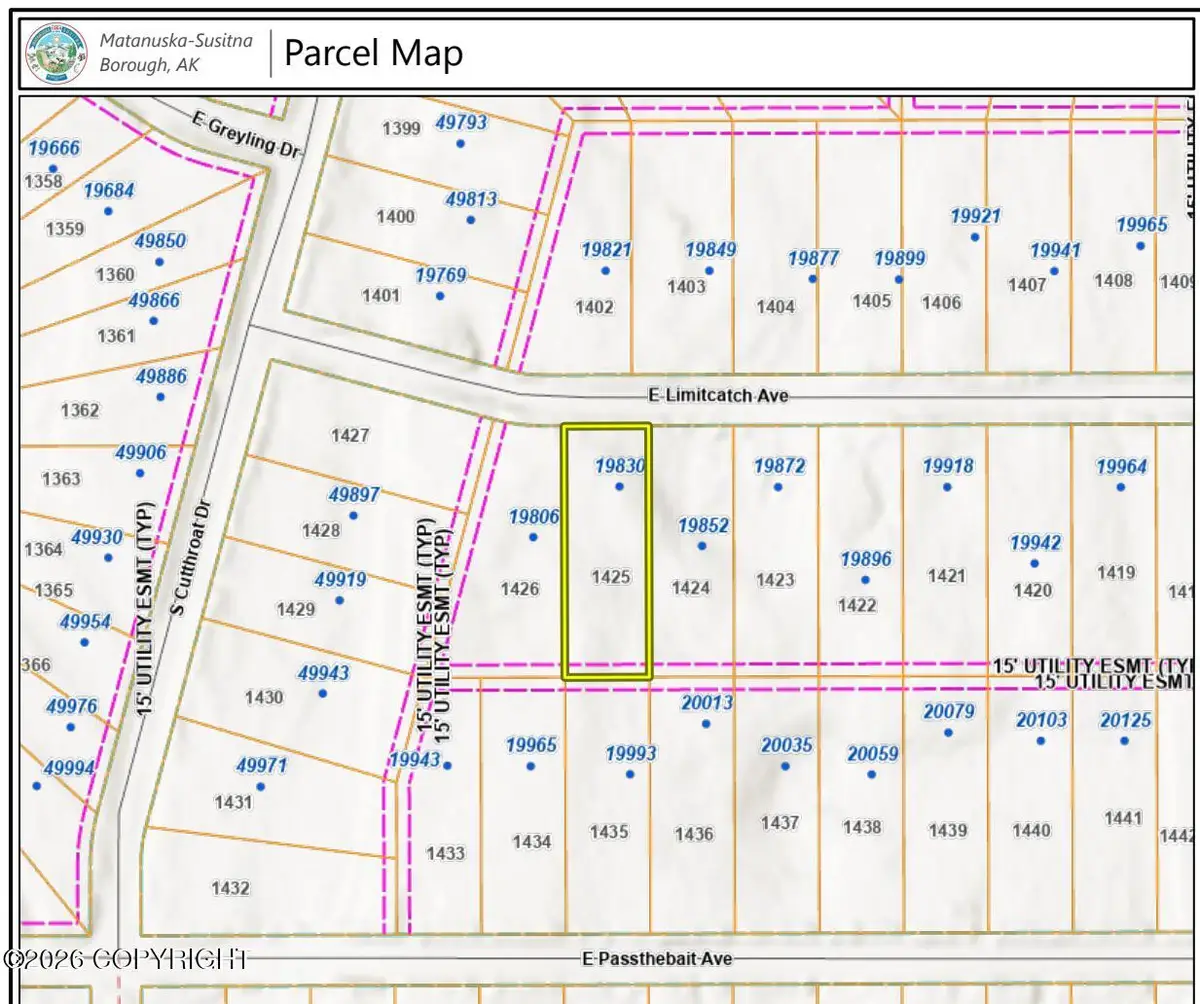Image resolution: width=1200 pixels, height=1004 pixels.
Task: Click the Parcel Map title text
Action: pyautogui.click(x=373, y=52)
